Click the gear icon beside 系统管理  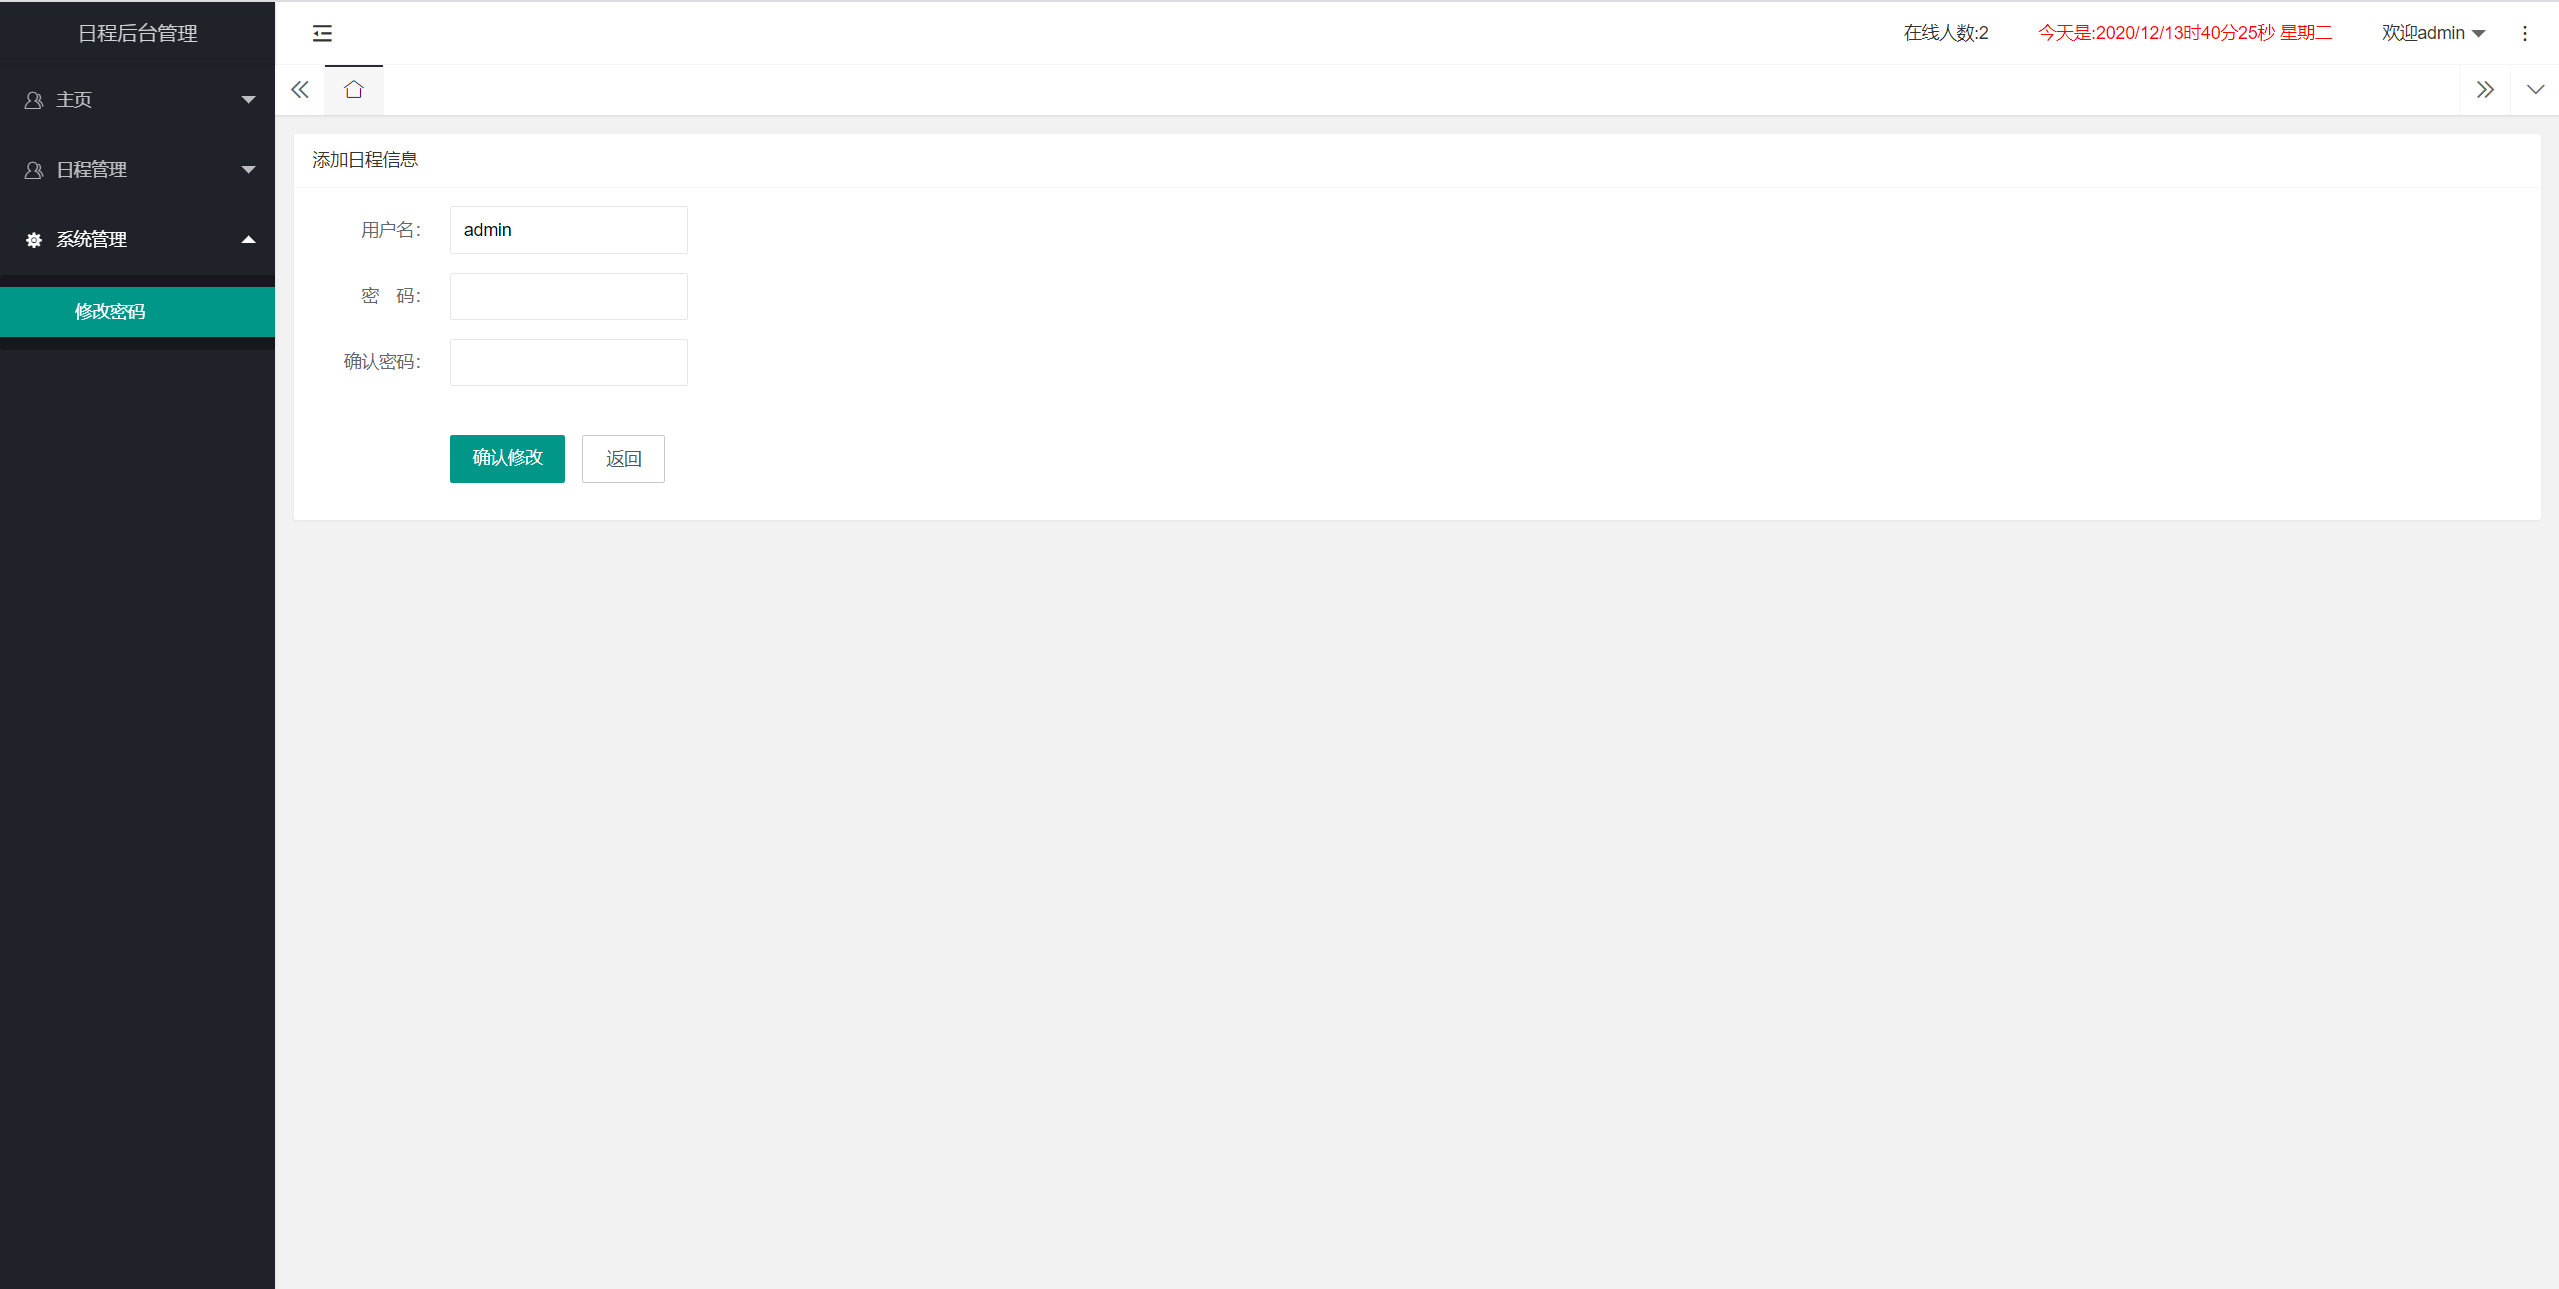coord(34,240)
